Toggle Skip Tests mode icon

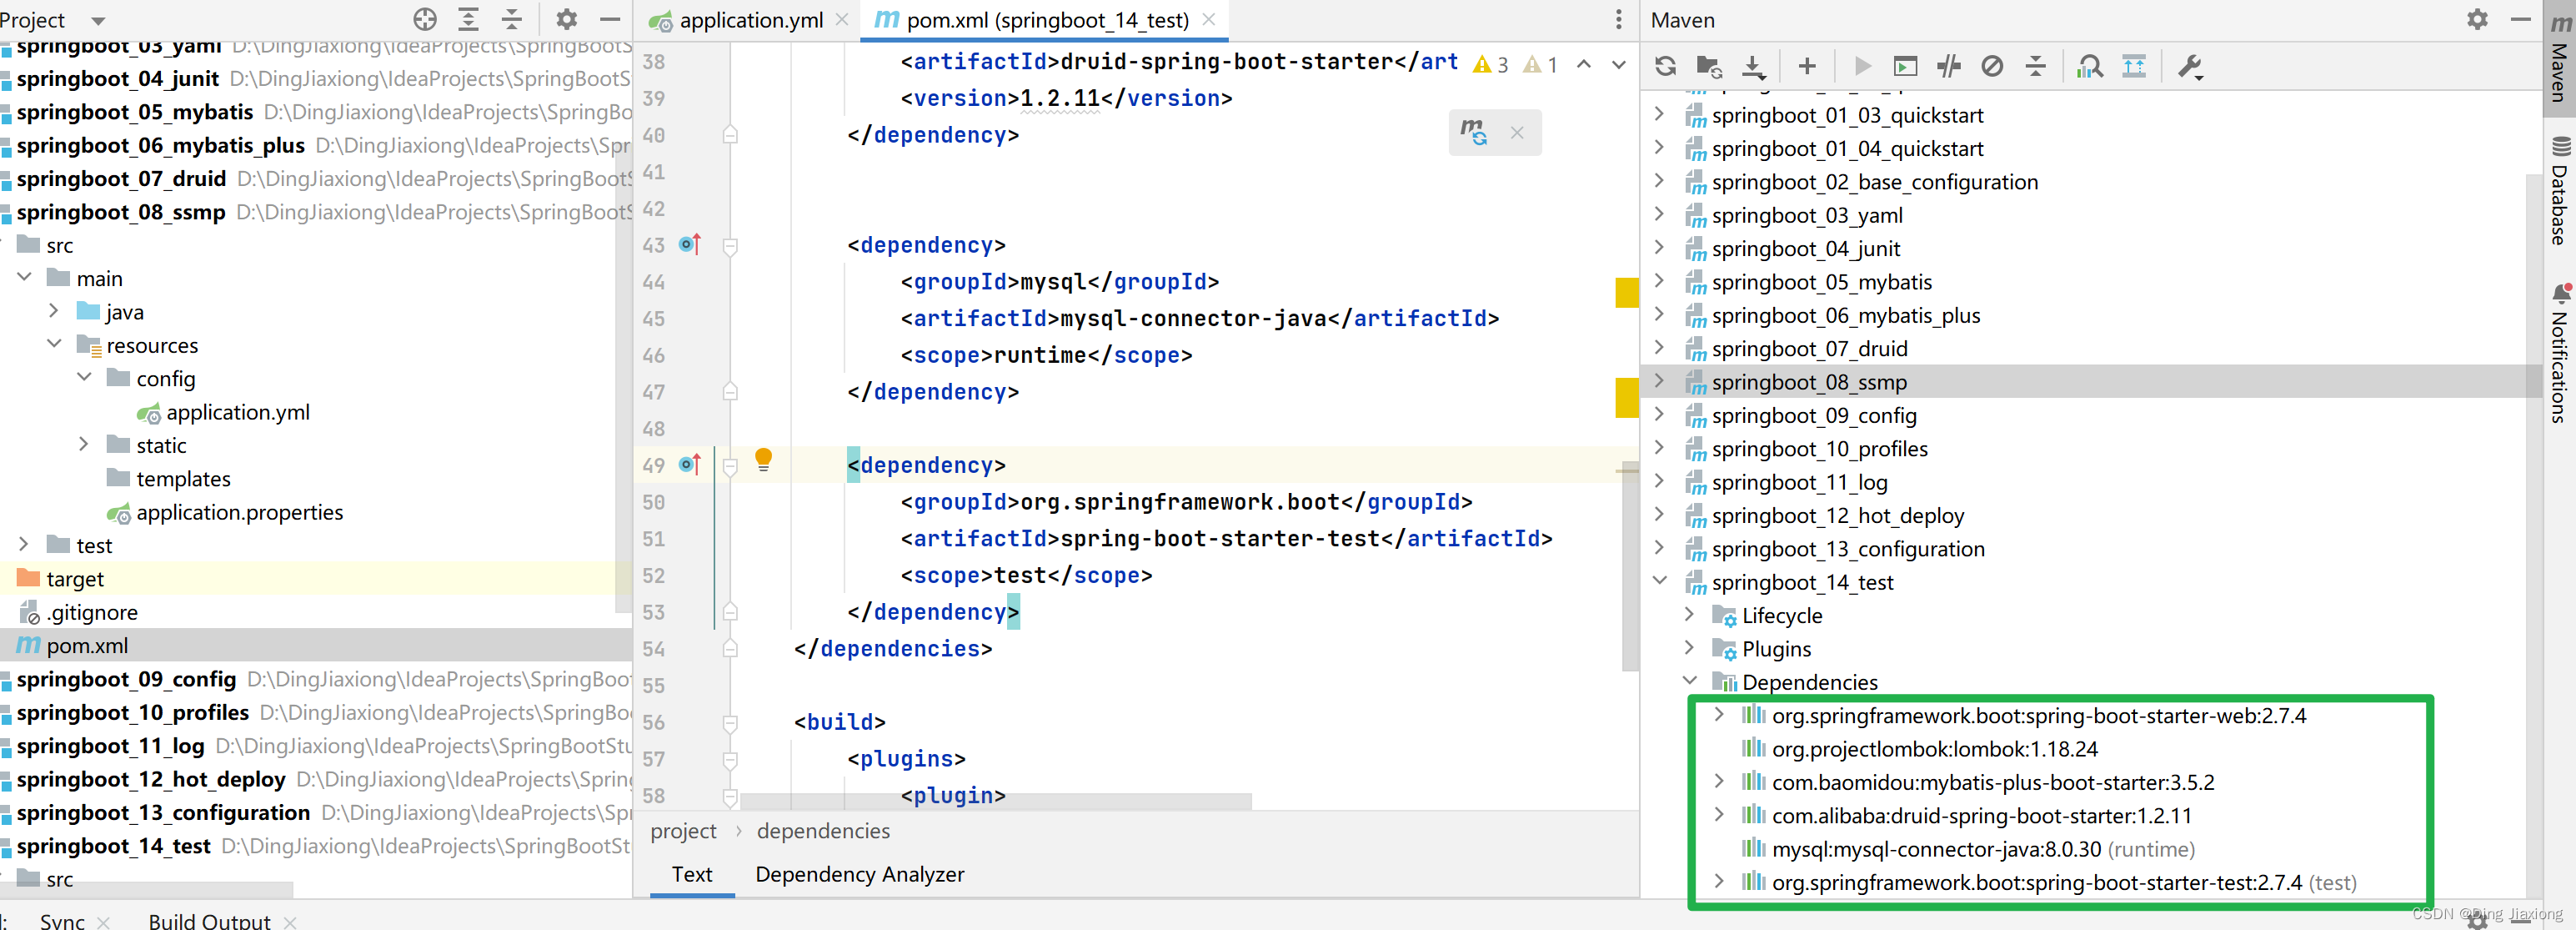pyautogui.click(x=1992, y=66)
